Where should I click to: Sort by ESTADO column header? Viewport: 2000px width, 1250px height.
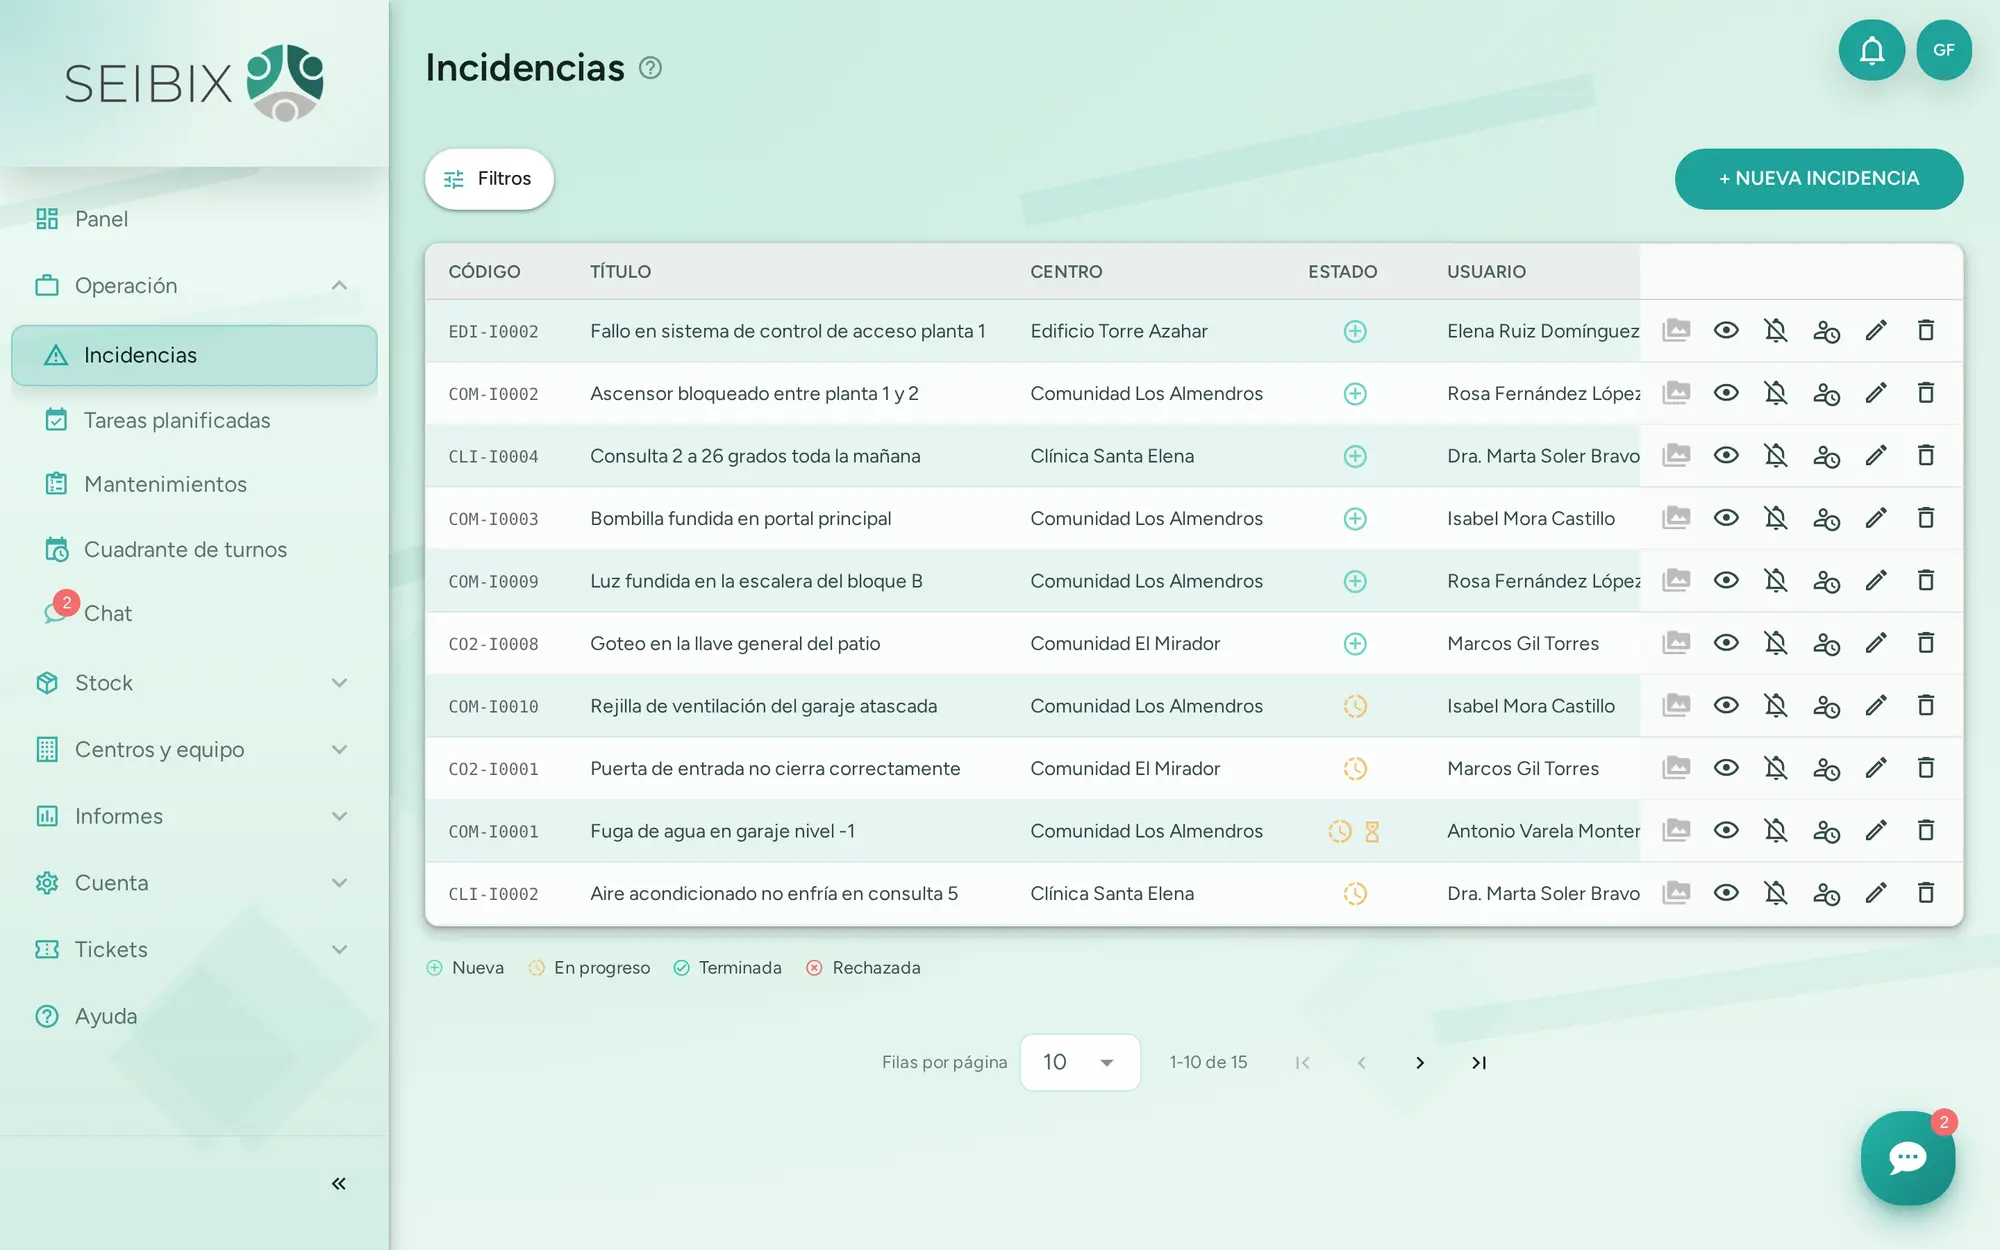pyautogui.click(x=1342, y=272)
